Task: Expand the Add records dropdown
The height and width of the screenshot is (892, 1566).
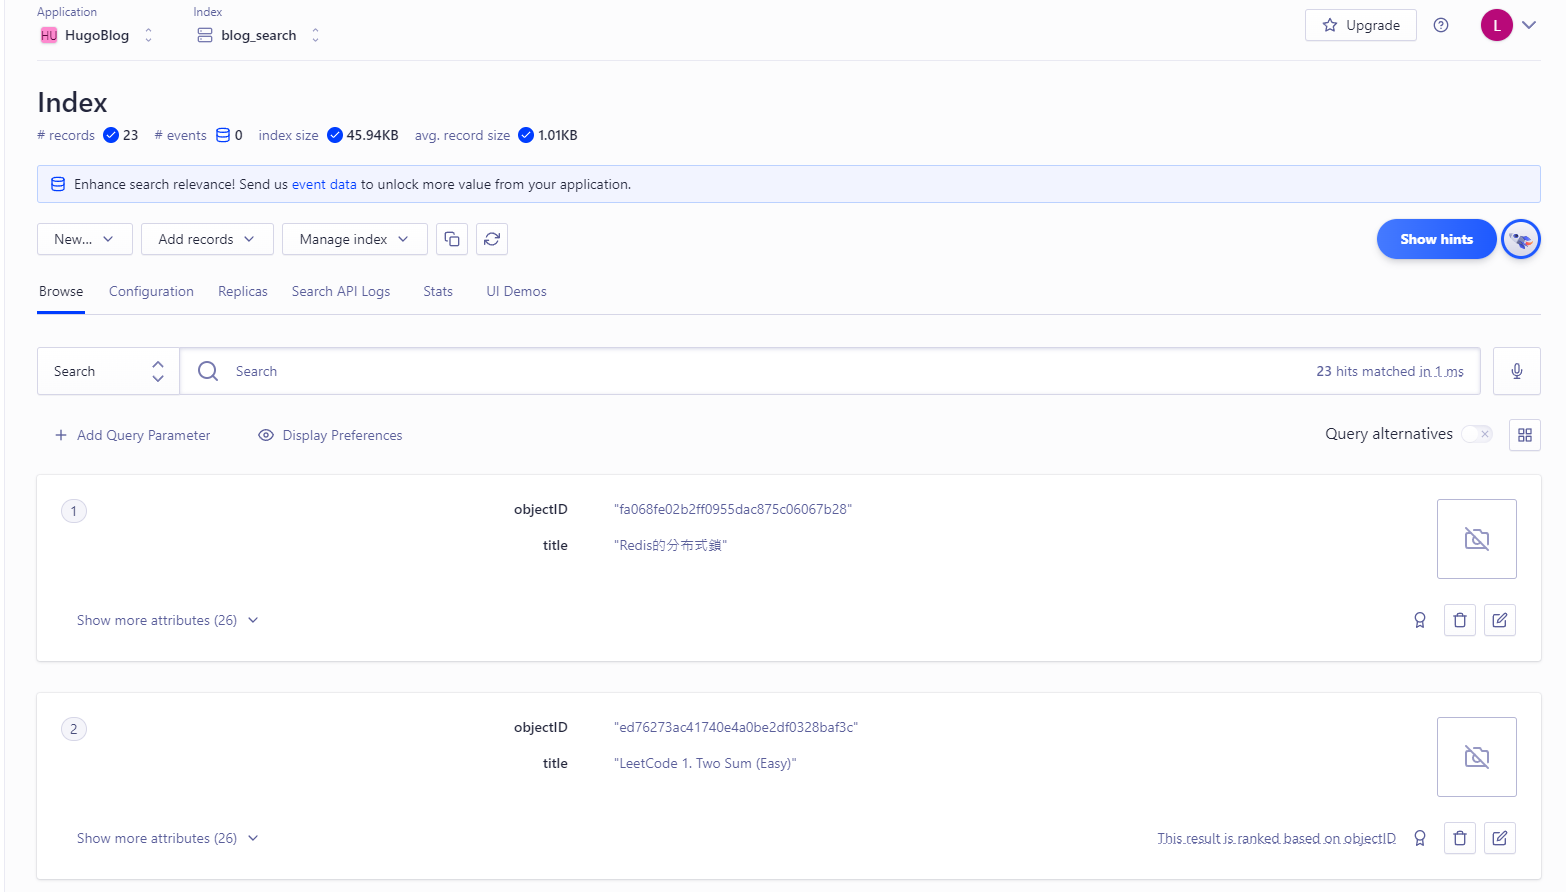Action: [x=207, y=239]
